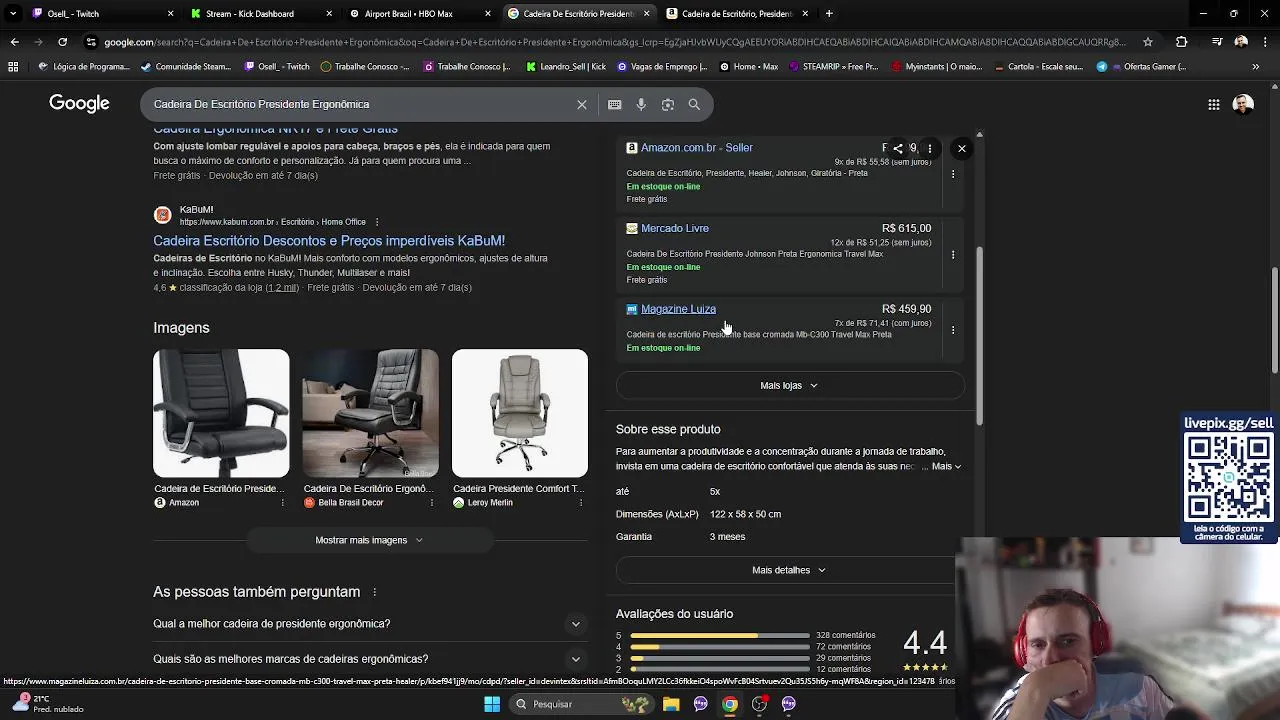Click the browser back arrow

[14, 42]
